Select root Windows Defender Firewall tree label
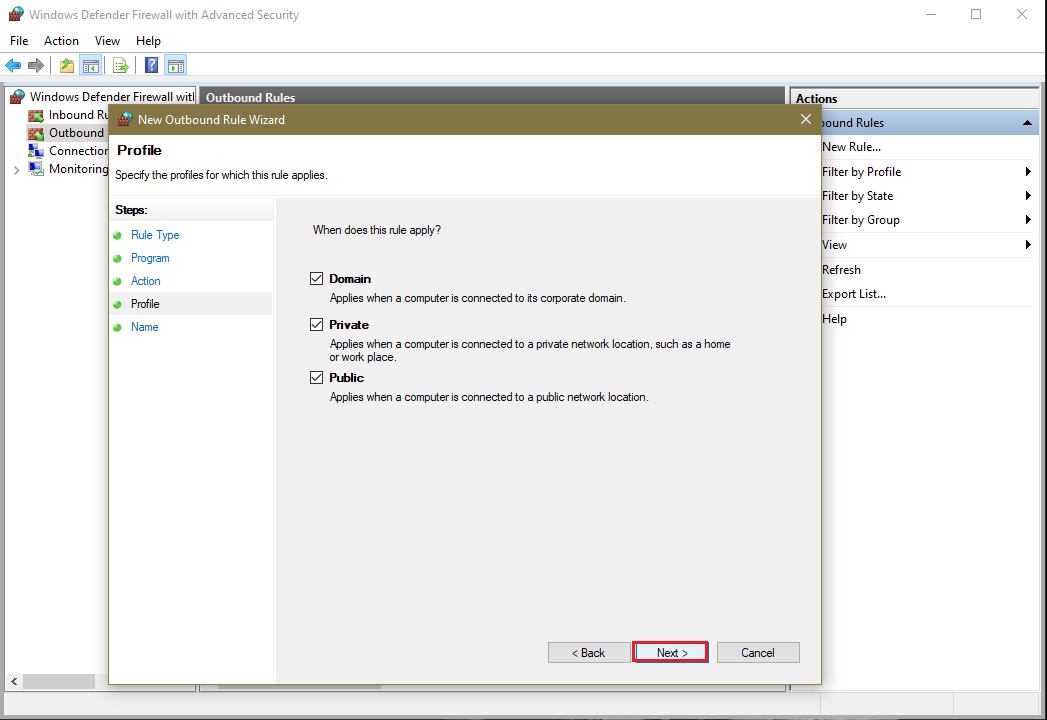The width and height of the screenshot is (1047, 720). pos(112,97)
